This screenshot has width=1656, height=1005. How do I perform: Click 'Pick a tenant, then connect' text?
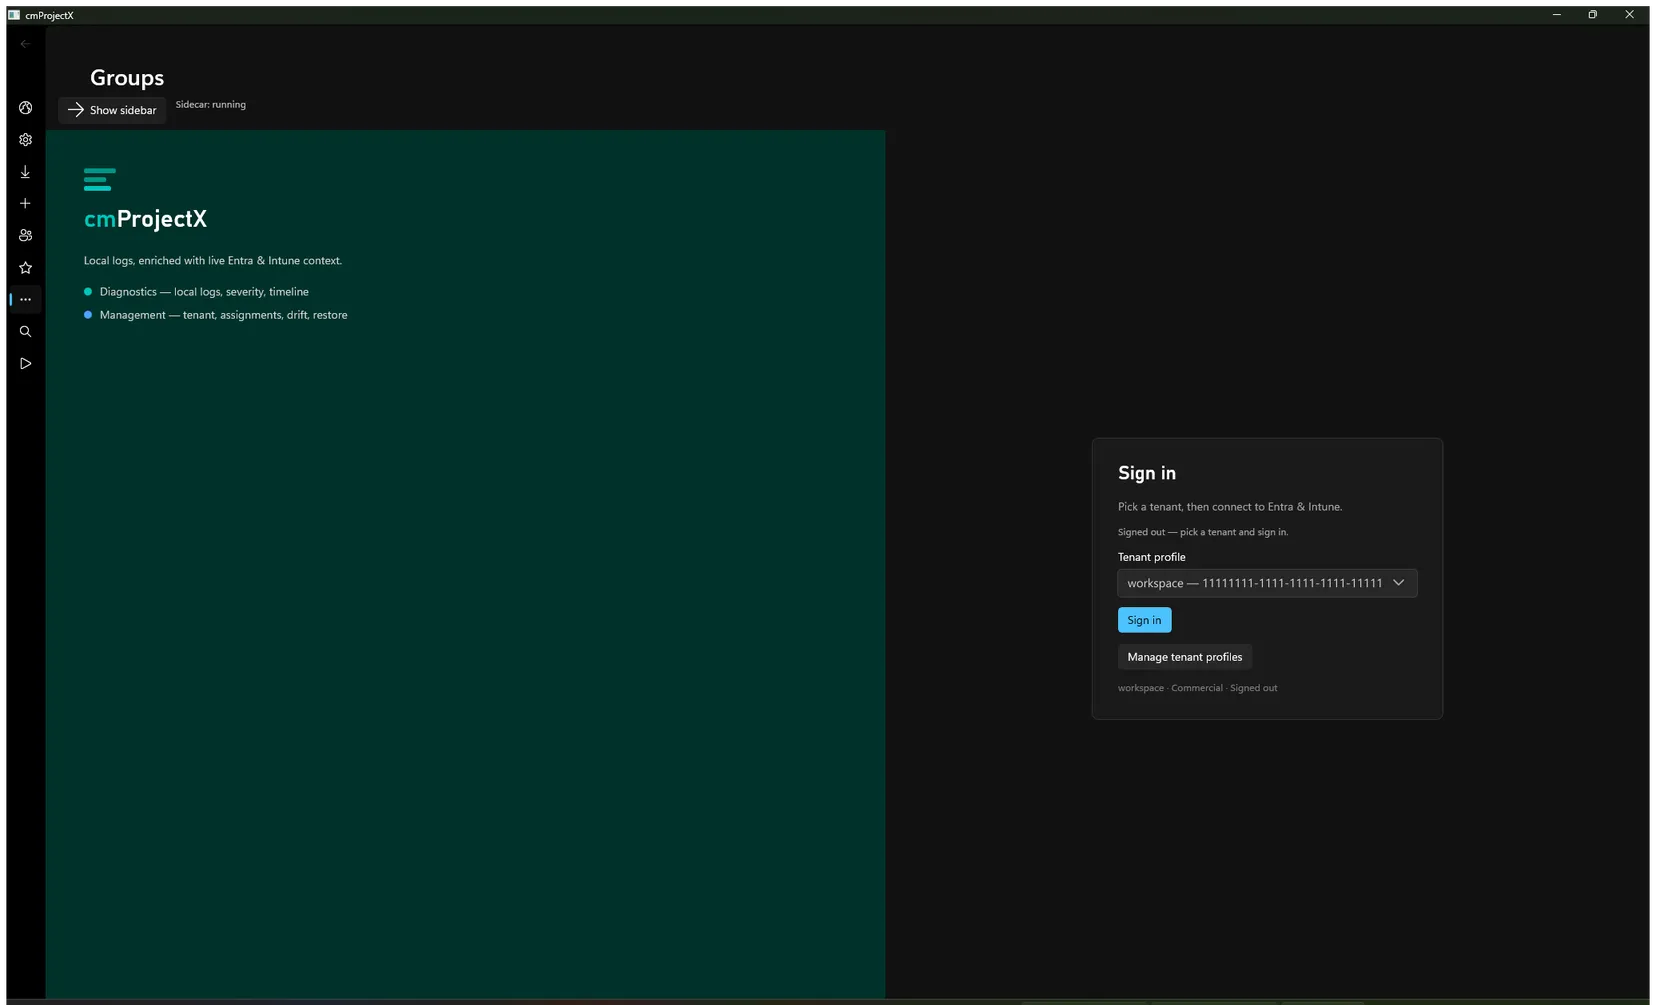(1230, 507)
